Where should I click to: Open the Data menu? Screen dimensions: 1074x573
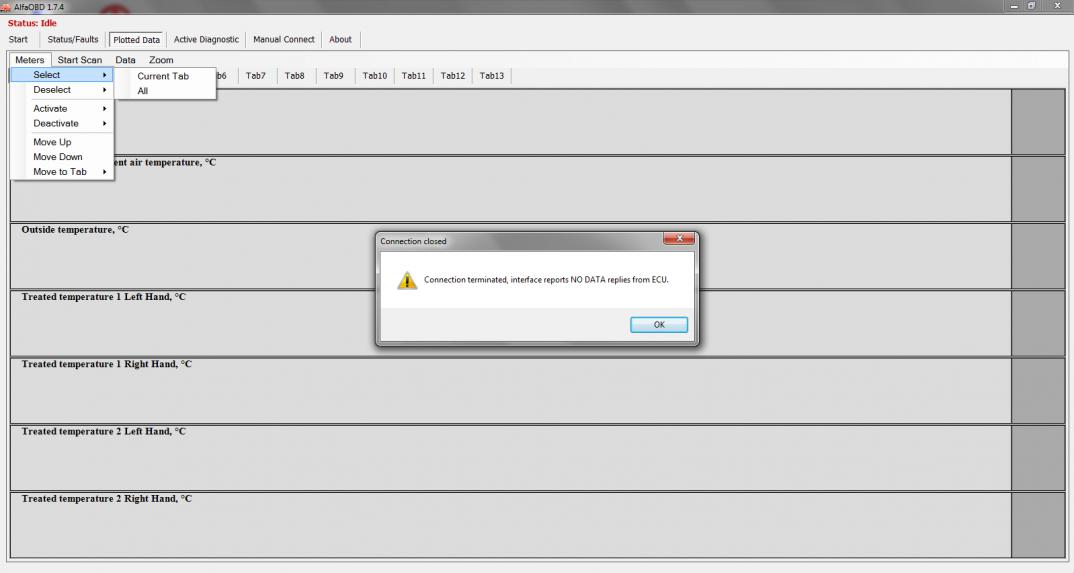[125, 60]
